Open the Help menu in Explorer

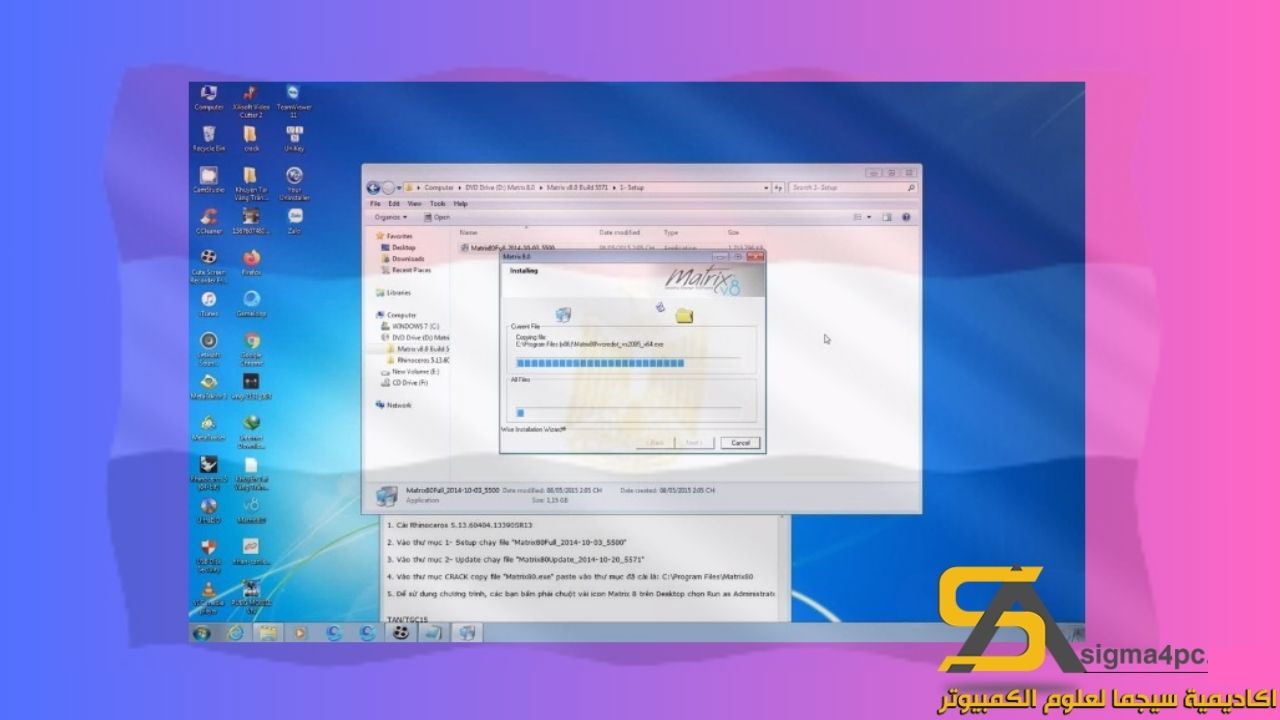point(460,204)
